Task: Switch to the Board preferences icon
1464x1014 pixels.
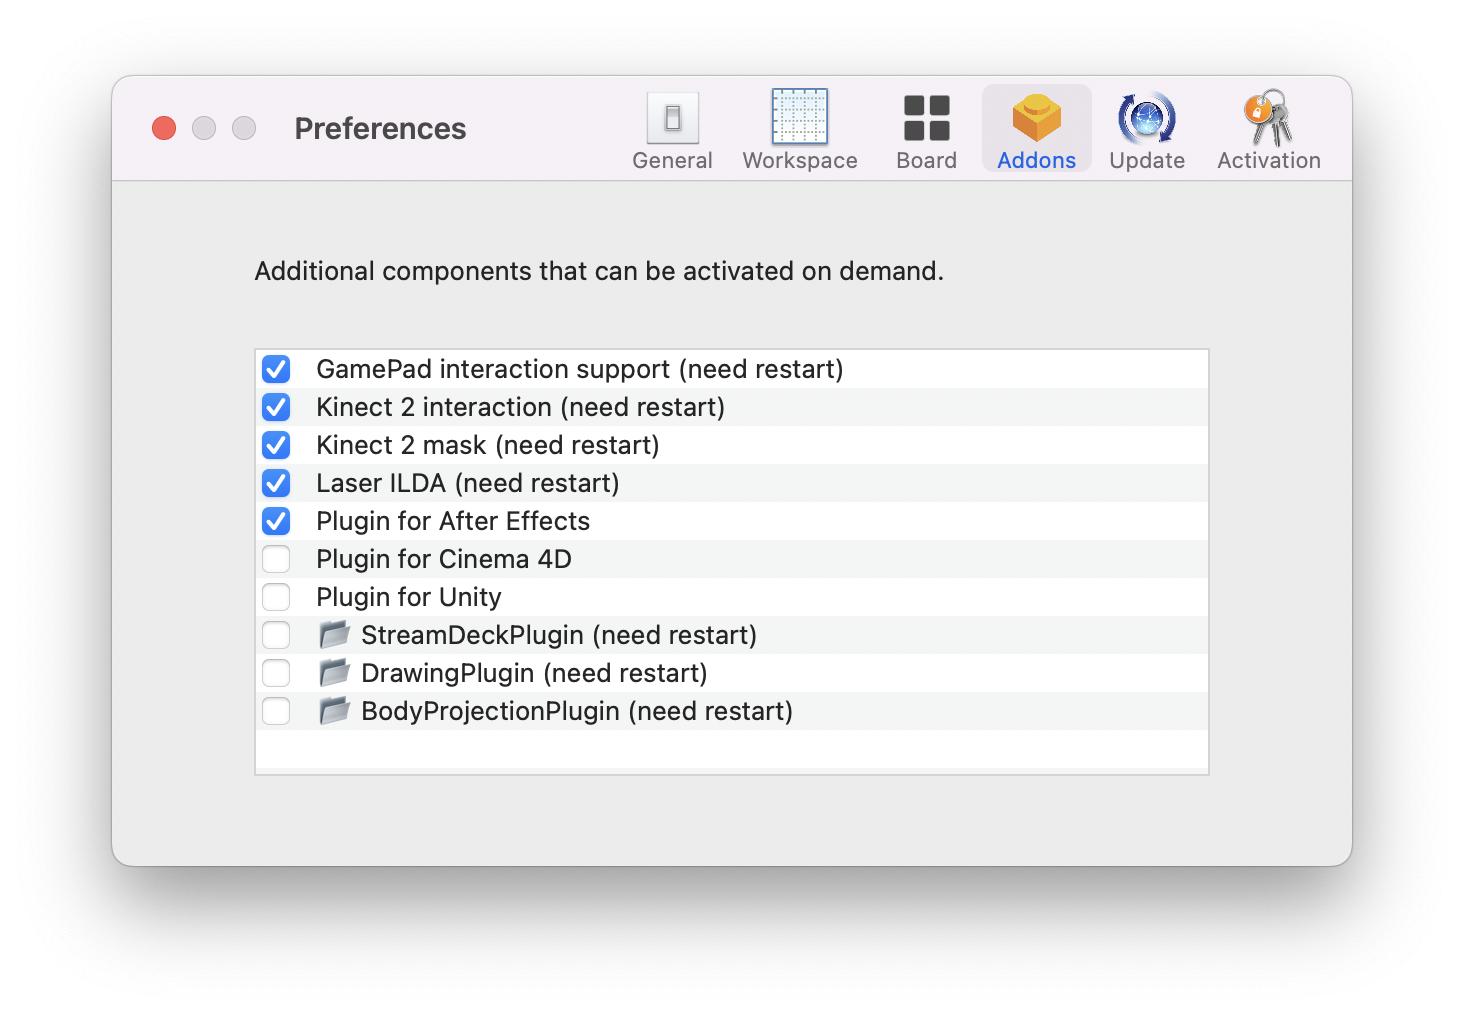Action: point(926,118)
